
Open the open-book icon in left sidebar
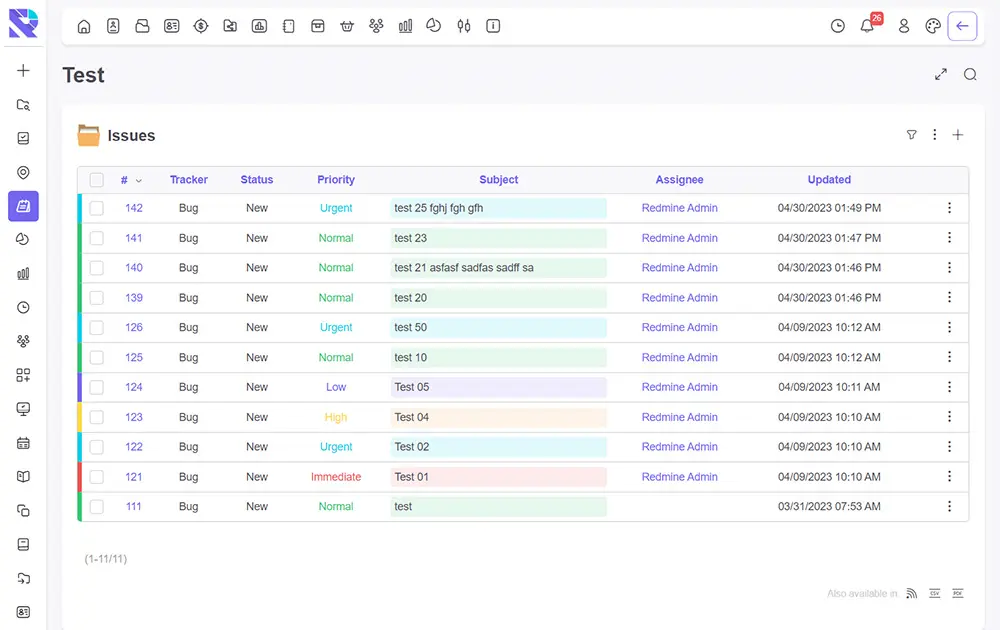tap(23, 476)
